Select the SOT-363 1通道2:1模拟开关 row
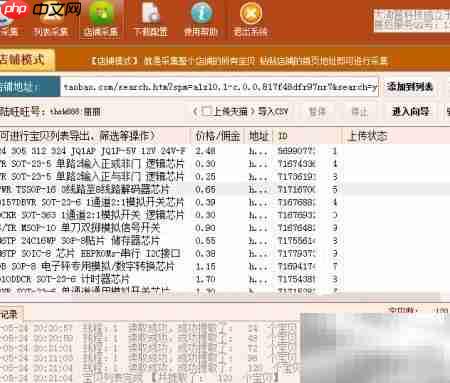 (225, 215)
